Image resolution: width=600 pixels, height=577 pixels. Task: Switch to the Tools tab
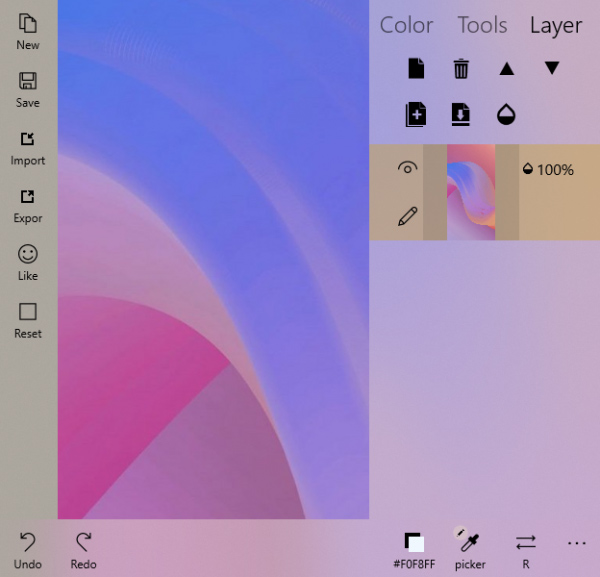[482, 25]
